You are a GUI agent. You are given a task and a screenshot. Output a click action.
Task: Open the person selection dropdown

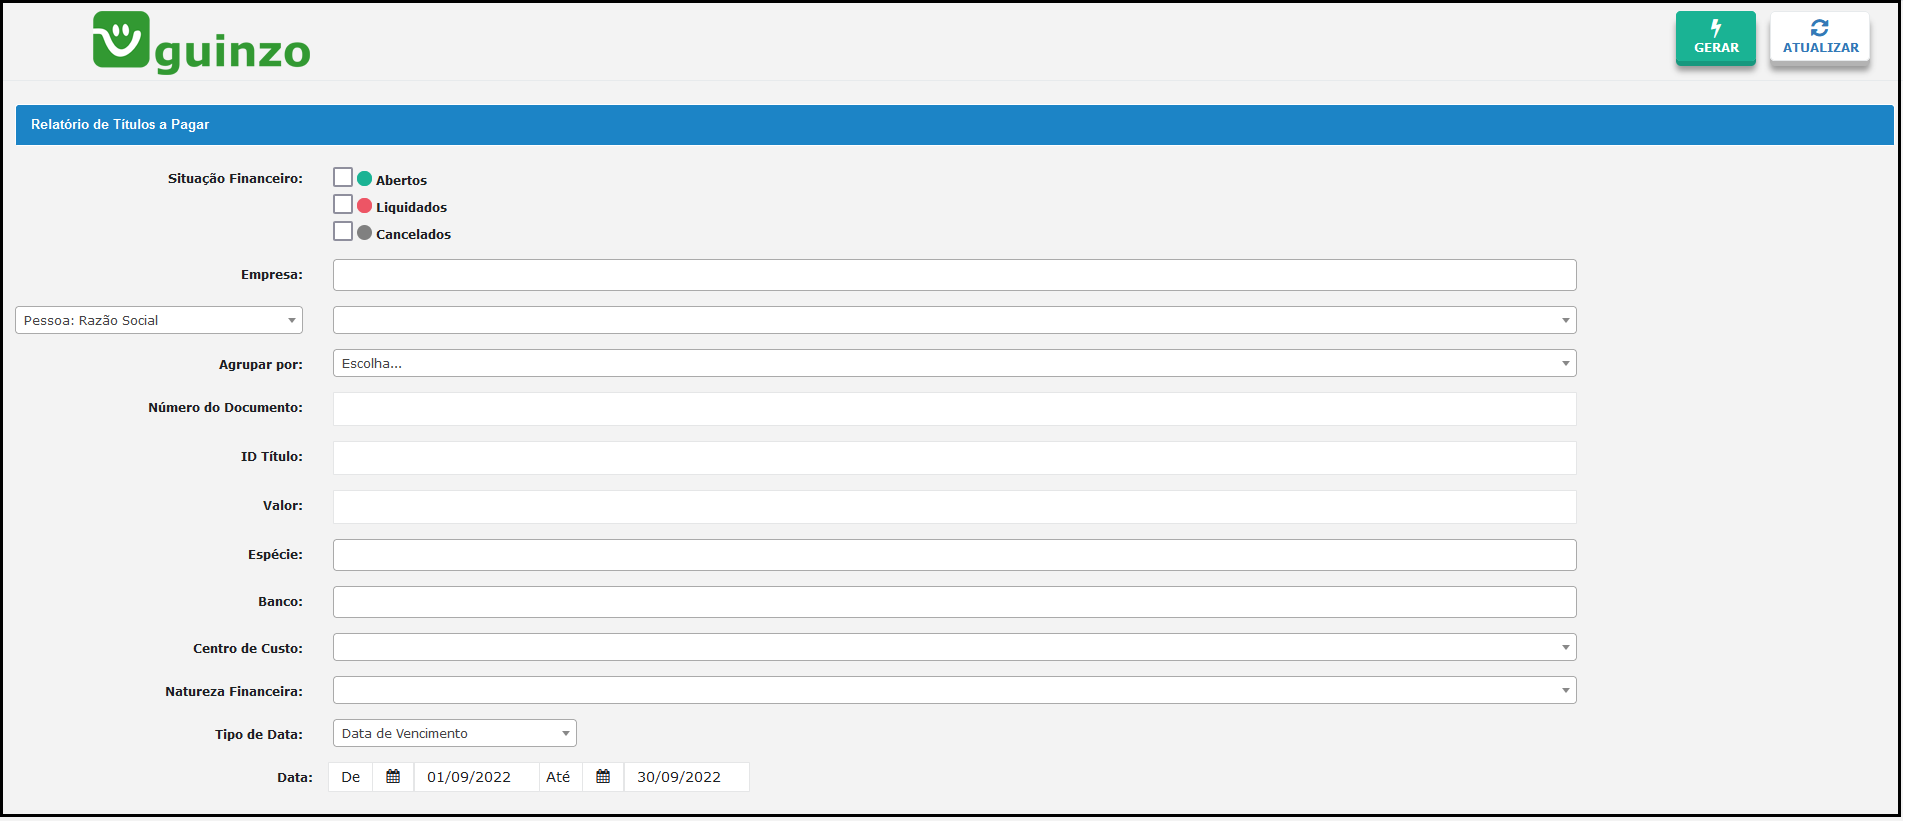click(954, 320)
